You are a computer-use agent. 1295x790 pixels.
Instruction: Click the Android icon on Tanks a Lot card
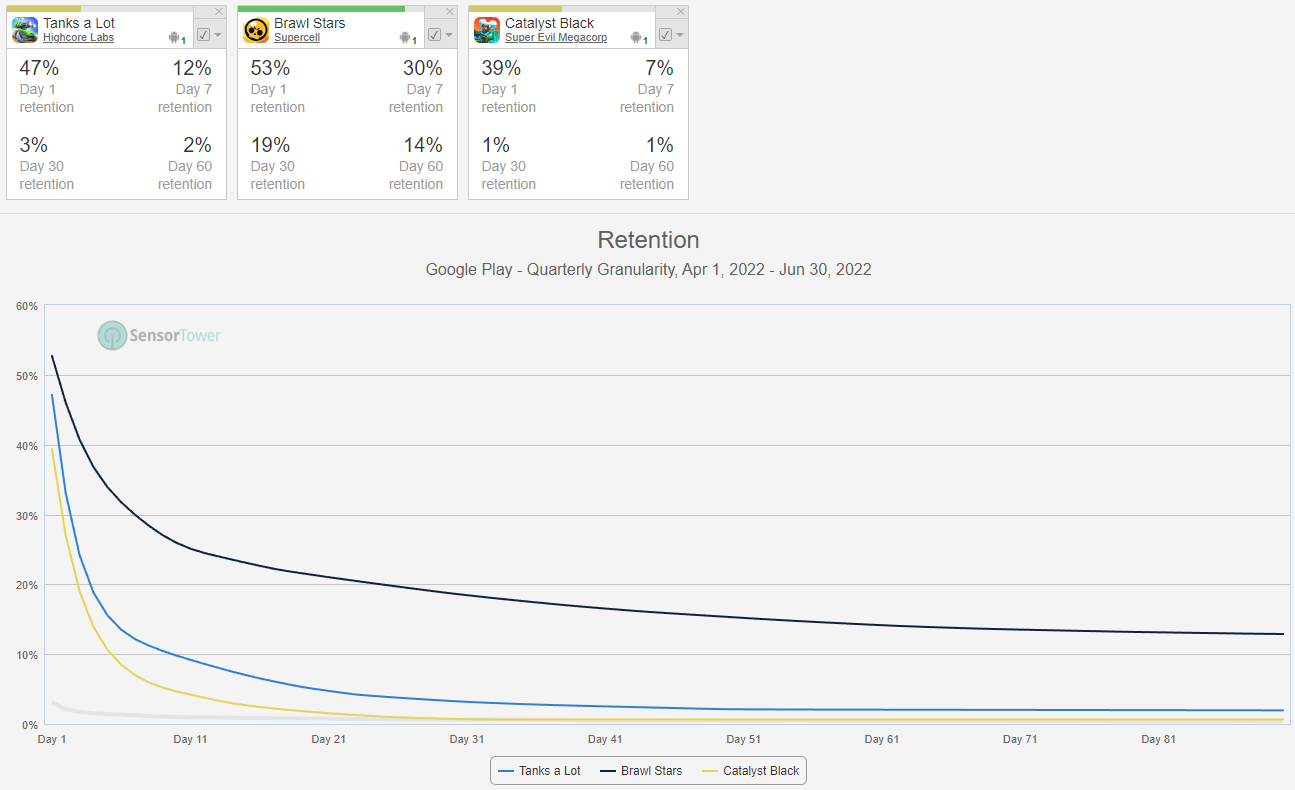(175, 37)
